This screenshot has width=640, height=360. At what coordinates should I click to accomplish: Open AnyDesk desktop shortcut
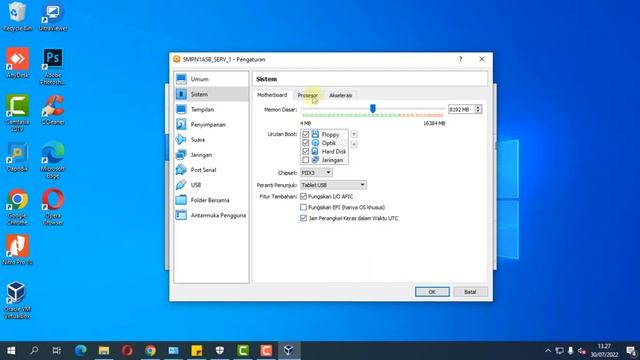(17, 63)
